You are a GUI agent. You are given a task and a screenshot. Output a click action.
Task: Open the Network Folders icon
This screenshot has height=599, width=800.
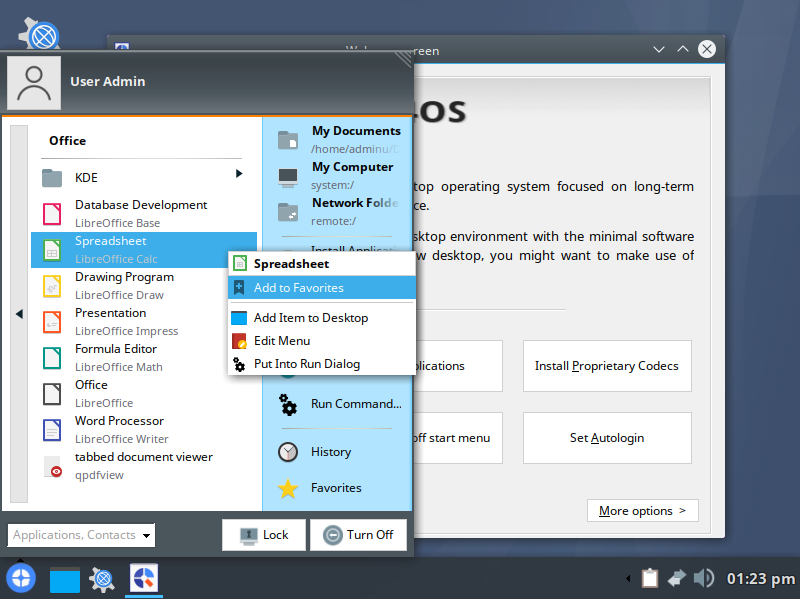click(x=288, y=212)
